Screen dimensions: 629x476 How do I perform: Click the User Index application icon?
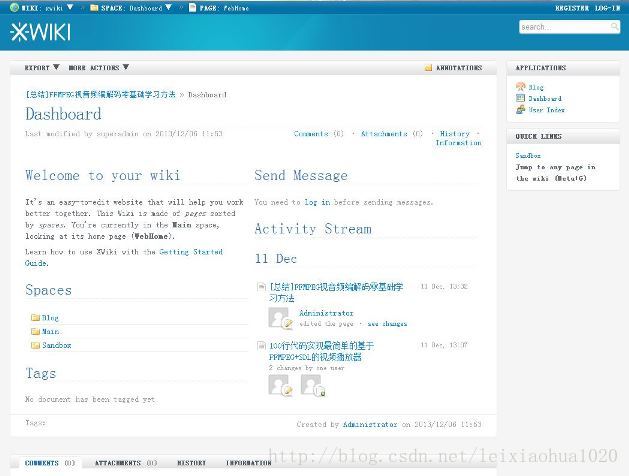[520, 109]
